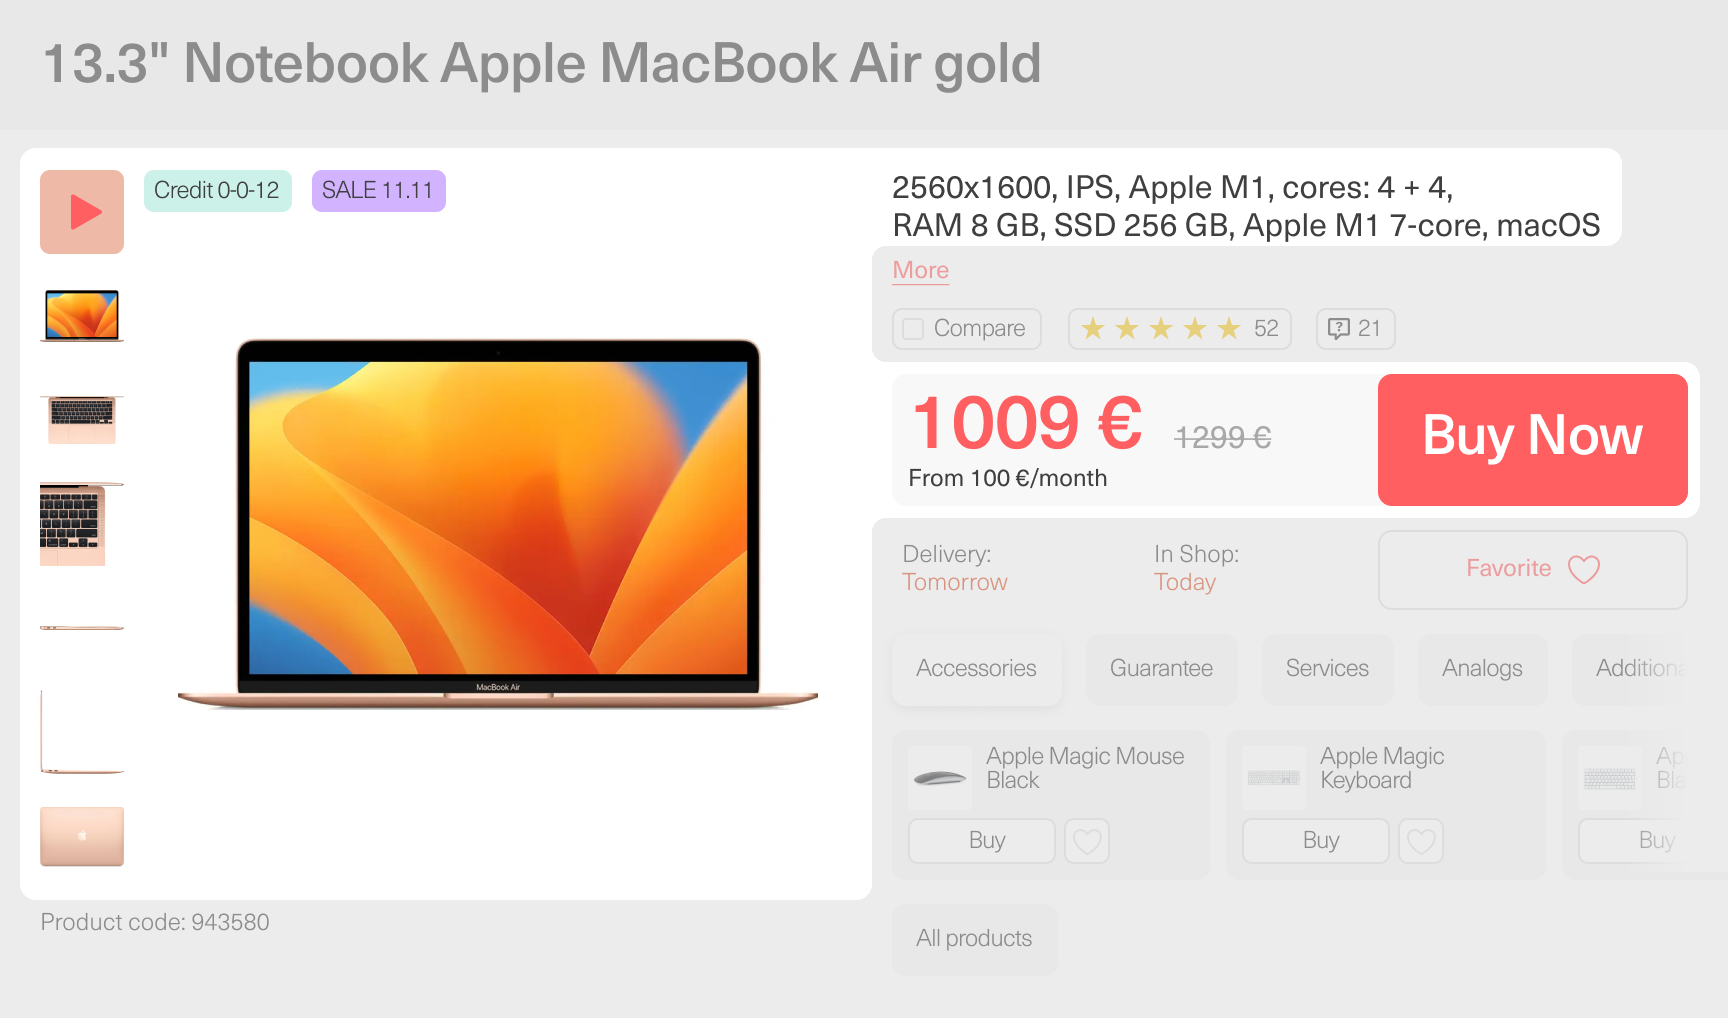Click the SALE 11.11 badge
Image resolution: width=1728 pixels, height=1018 pixels.
coord(378,191)
